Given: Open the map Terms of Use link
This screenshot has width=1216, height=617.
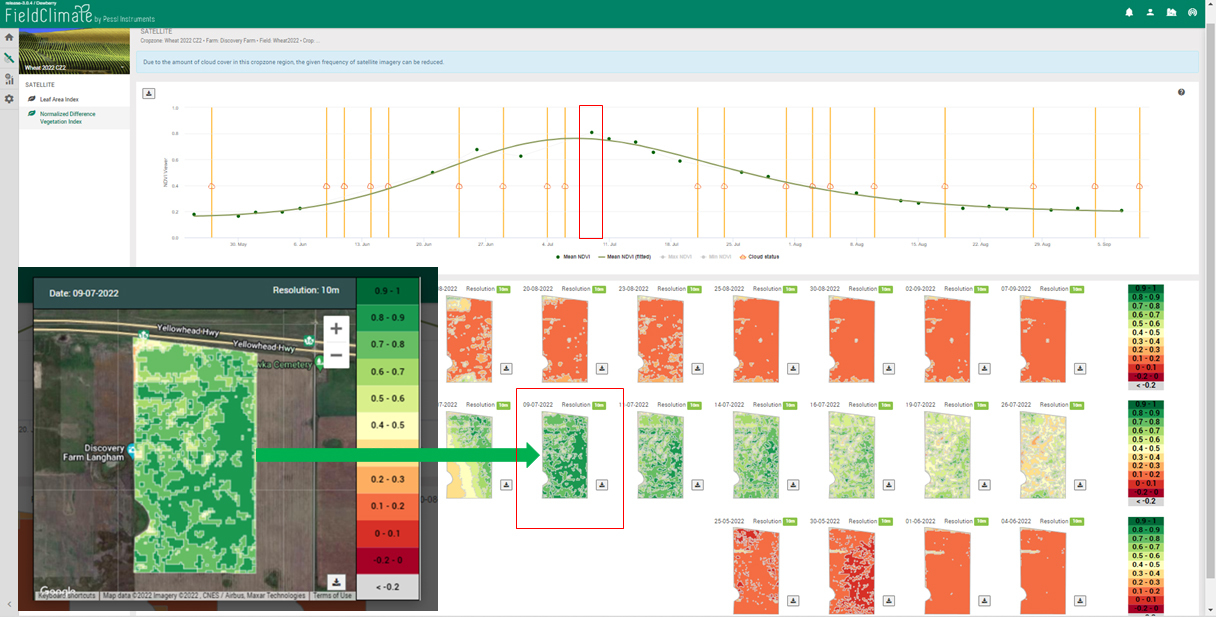Looking at the screenshot, I should (332, 595).
